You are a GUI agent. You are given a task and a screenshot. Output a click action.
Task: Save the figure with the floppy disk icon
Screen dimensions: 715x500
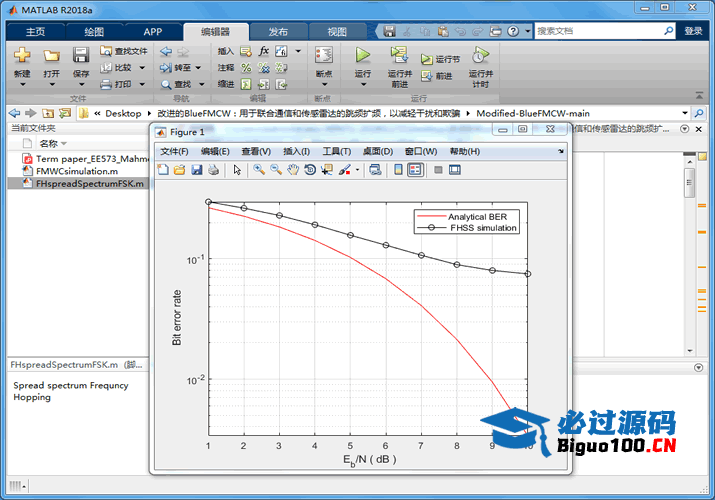[197, 170]
